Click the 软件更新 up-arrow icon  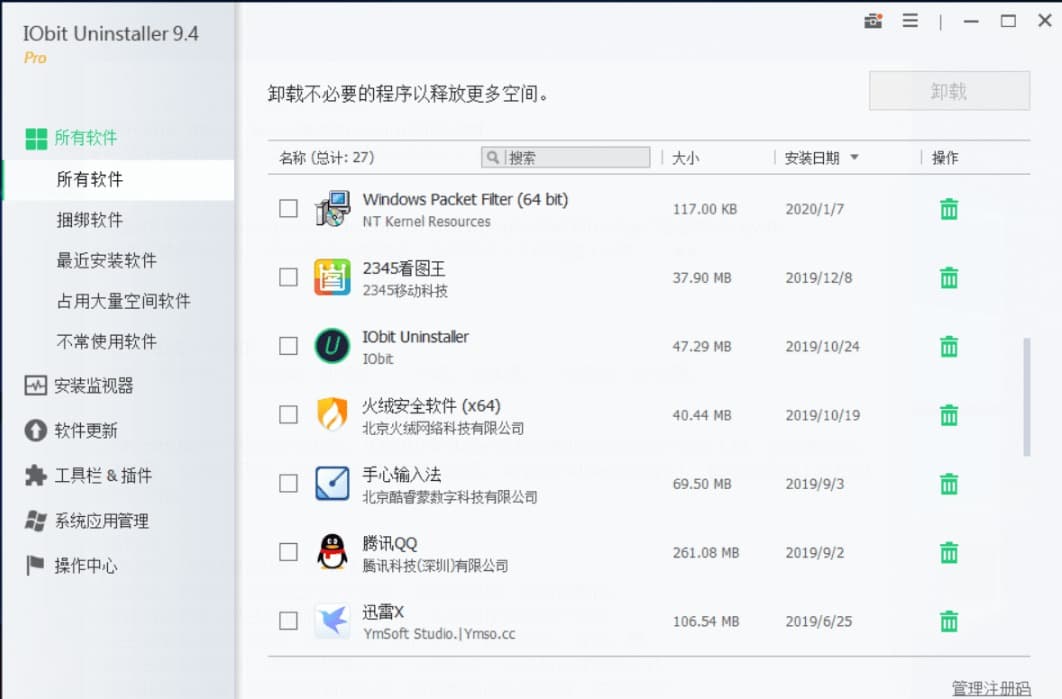click(35, 430)
